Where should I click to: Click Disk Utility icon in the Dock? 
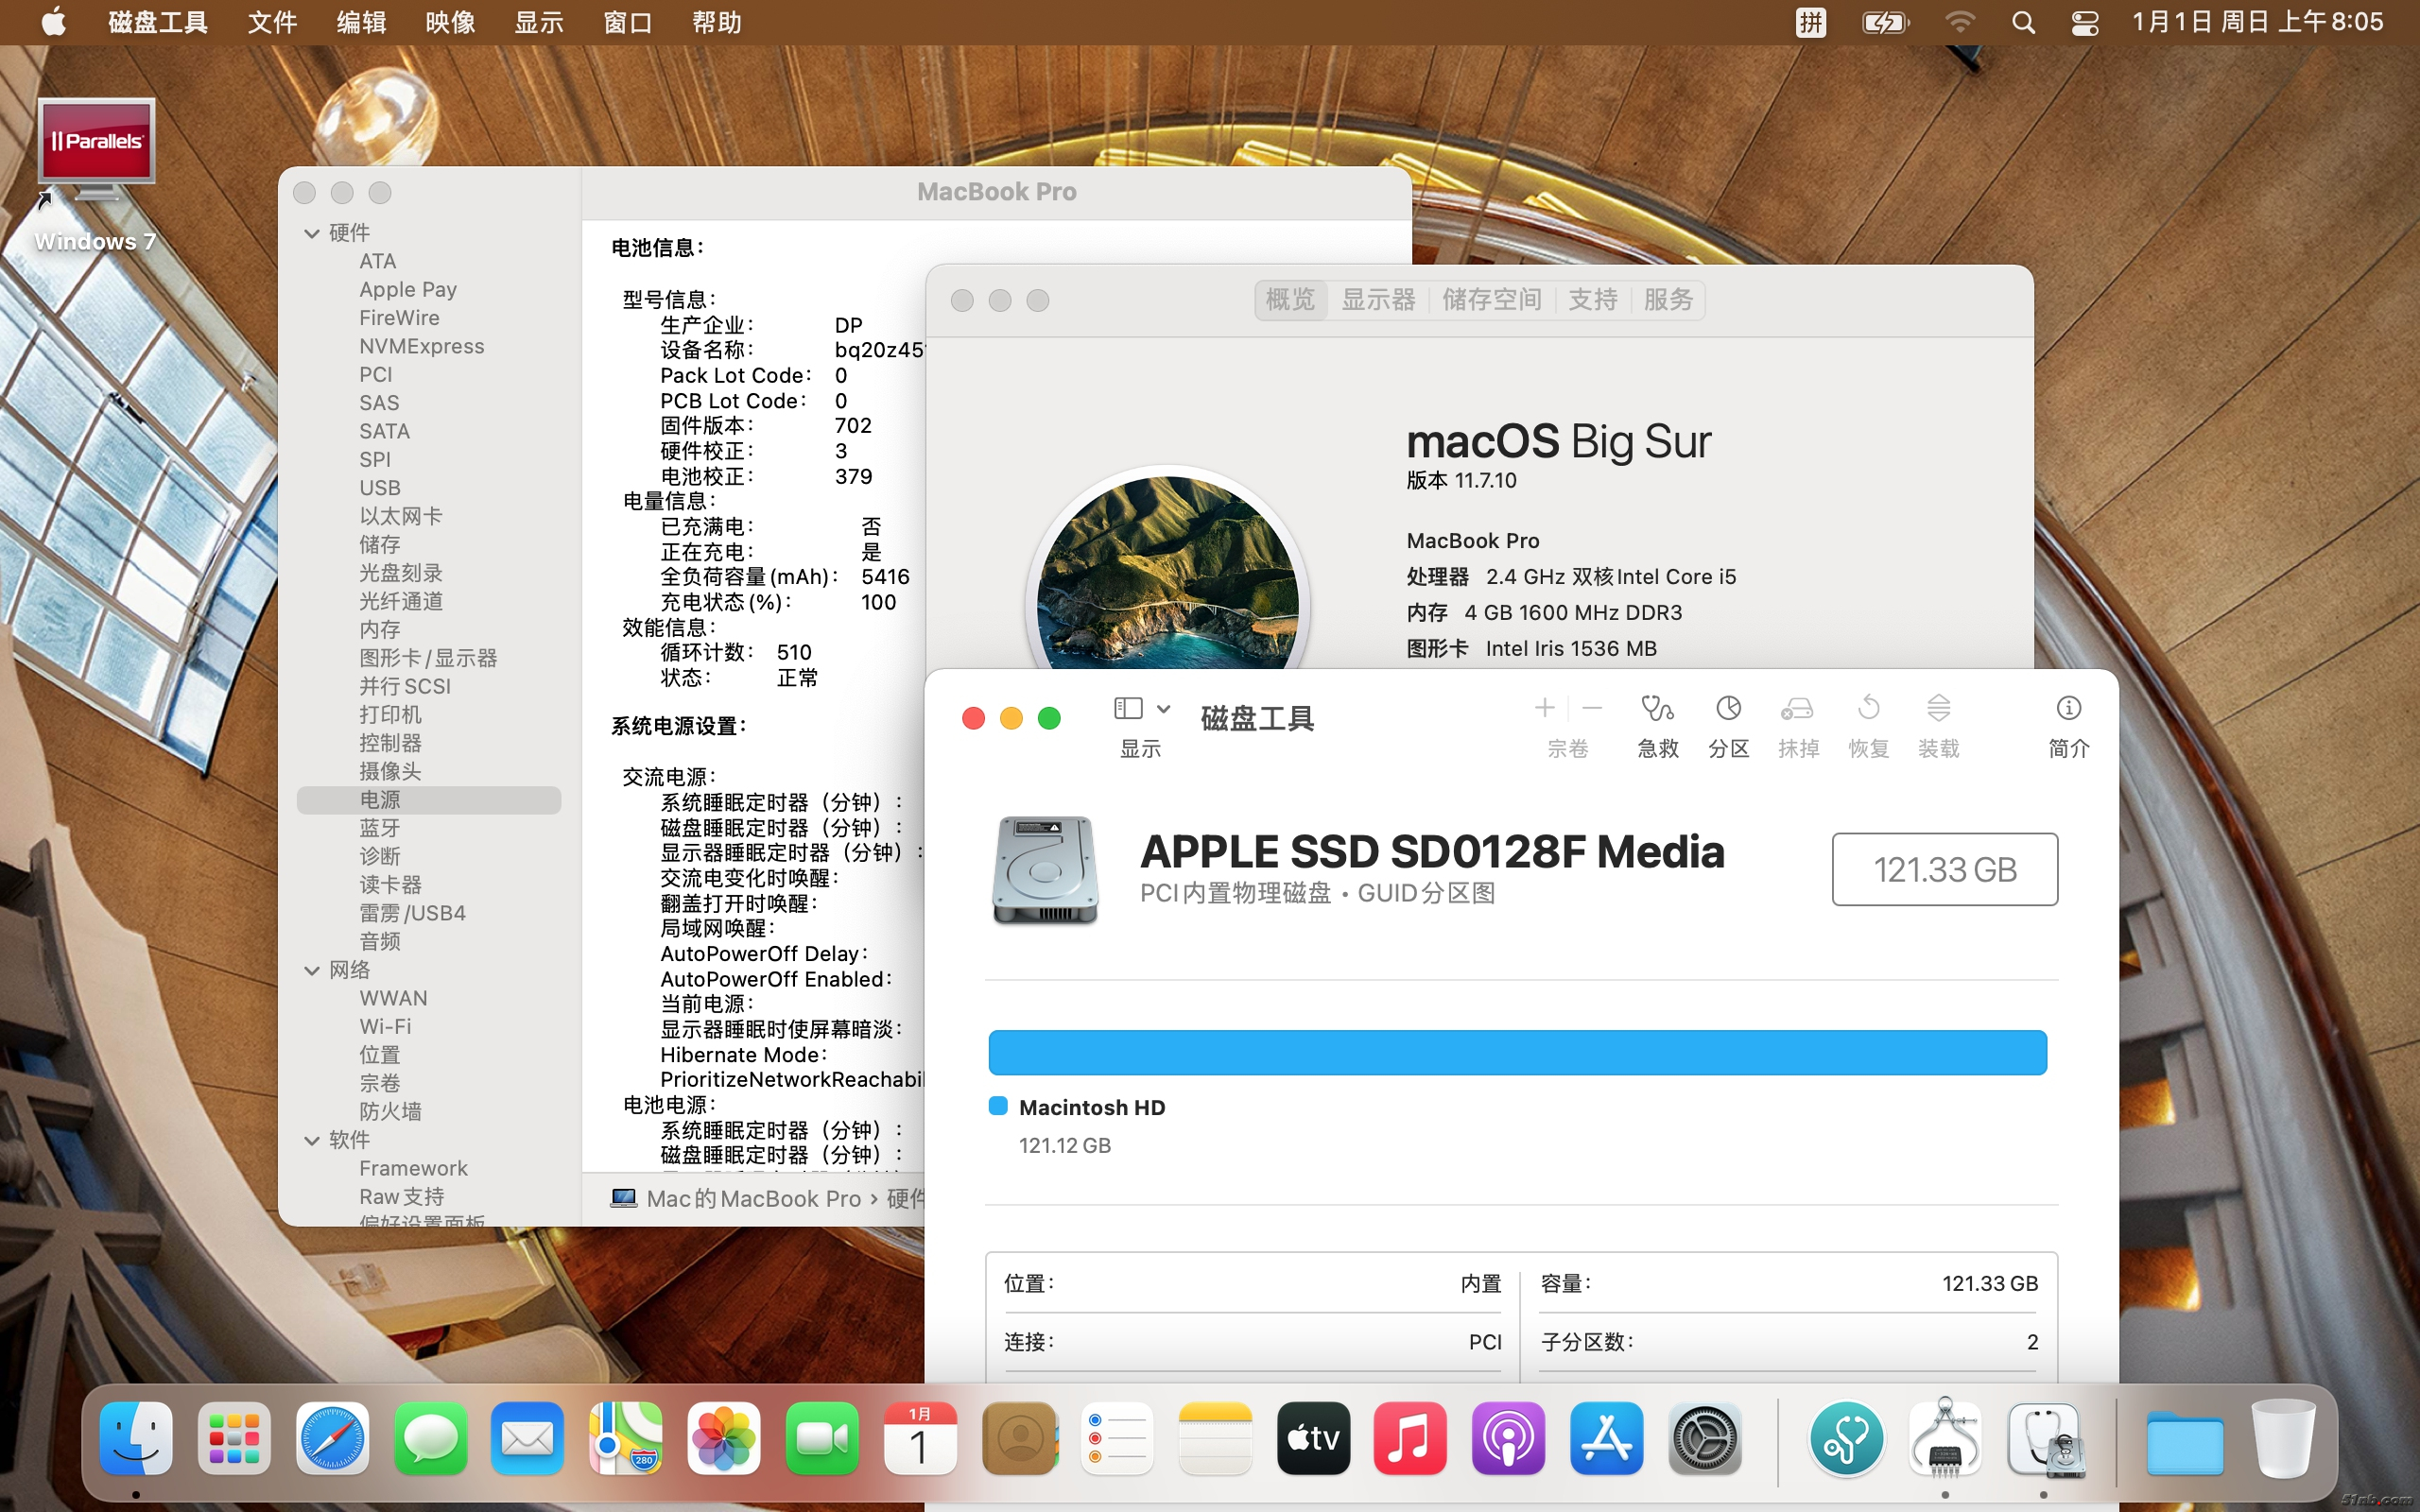point(2045,1439)
